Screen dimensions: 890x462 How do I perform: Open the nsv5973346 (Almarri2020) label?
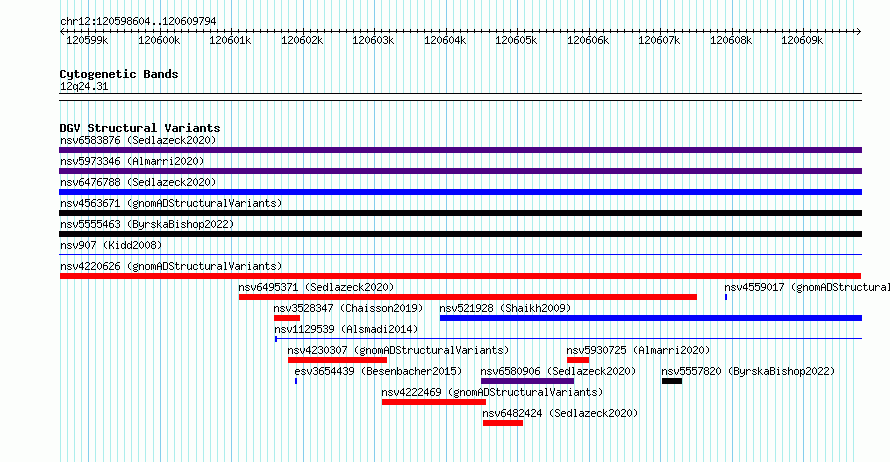point(132,161)
